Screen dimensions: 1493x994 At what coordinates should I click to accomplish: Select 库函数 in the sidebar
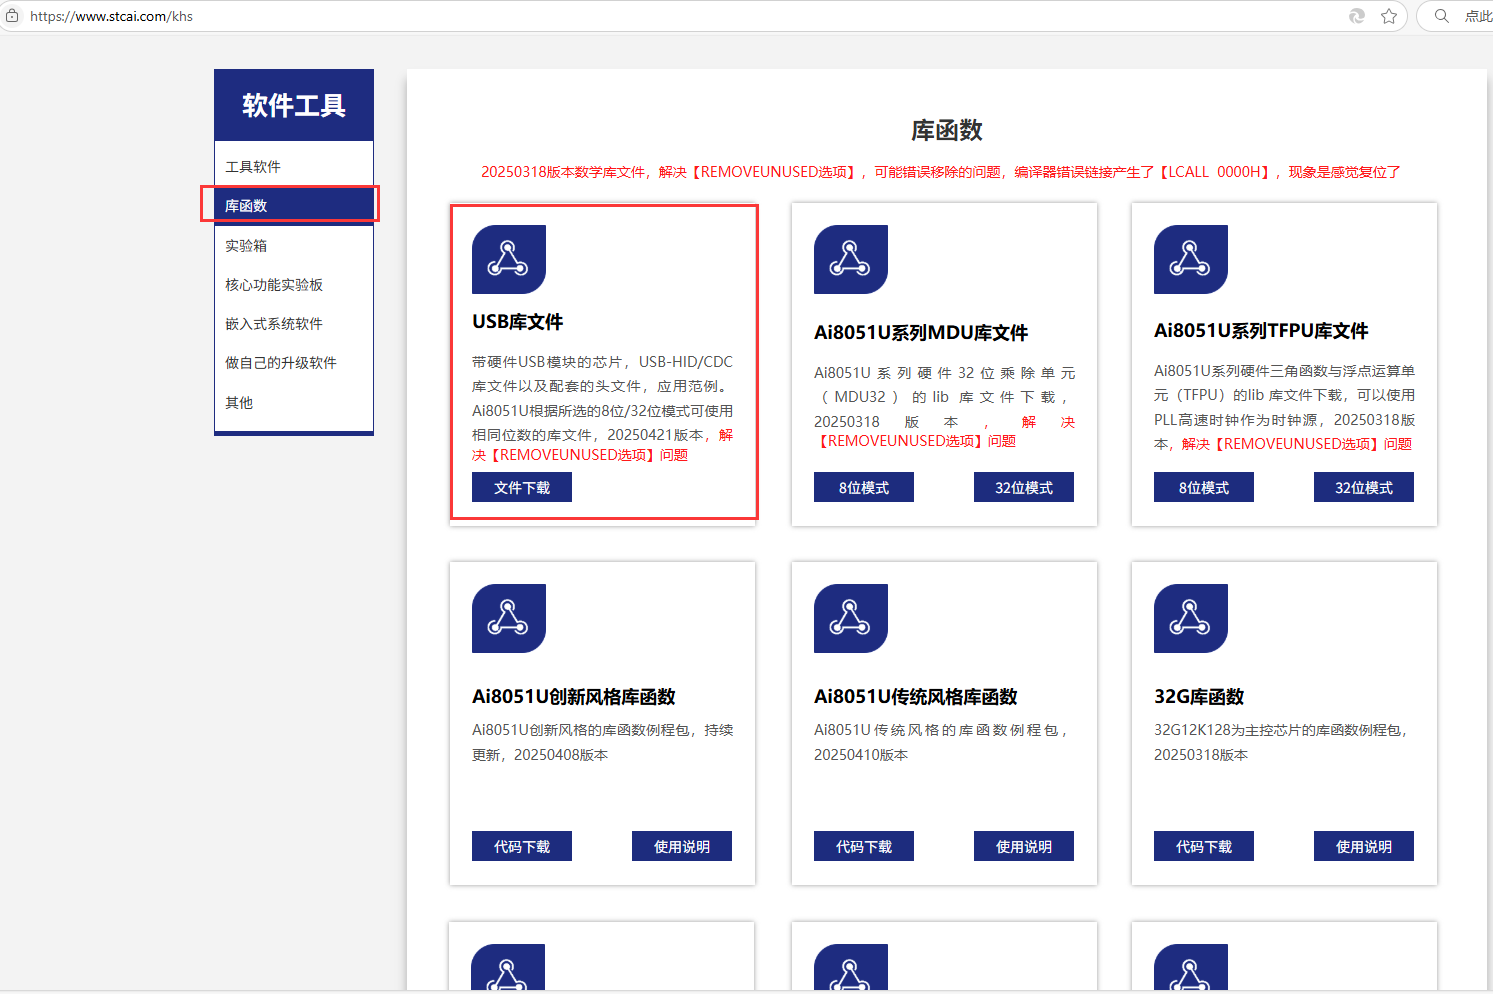[x=294, y=205]
